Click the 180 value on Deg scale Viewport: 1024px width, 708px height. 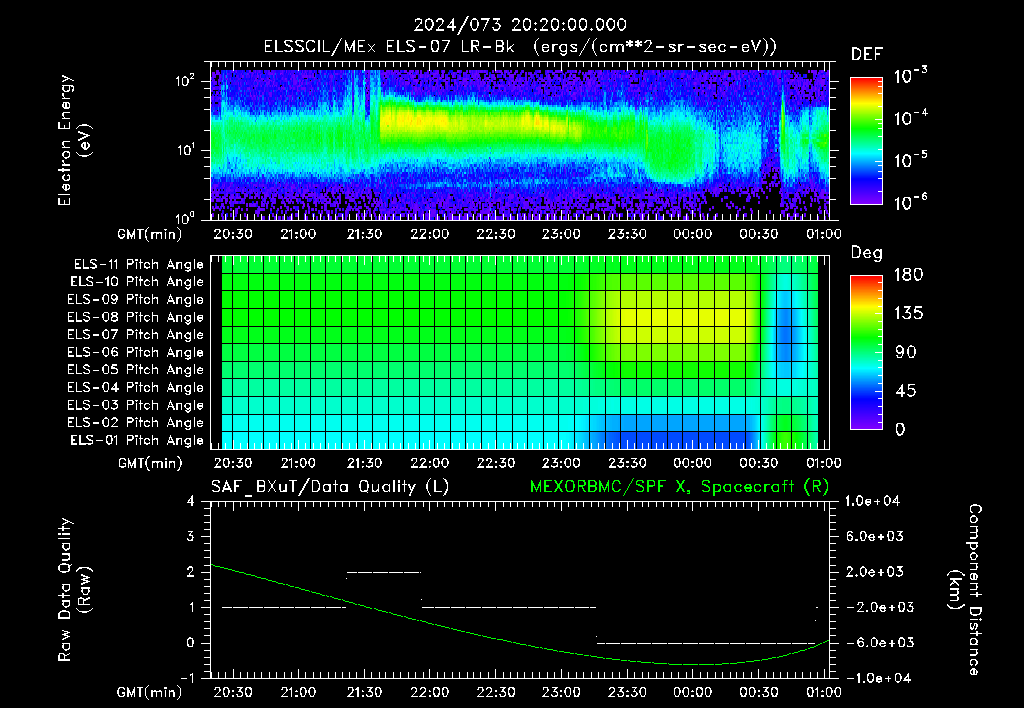[x=908, y=275]
